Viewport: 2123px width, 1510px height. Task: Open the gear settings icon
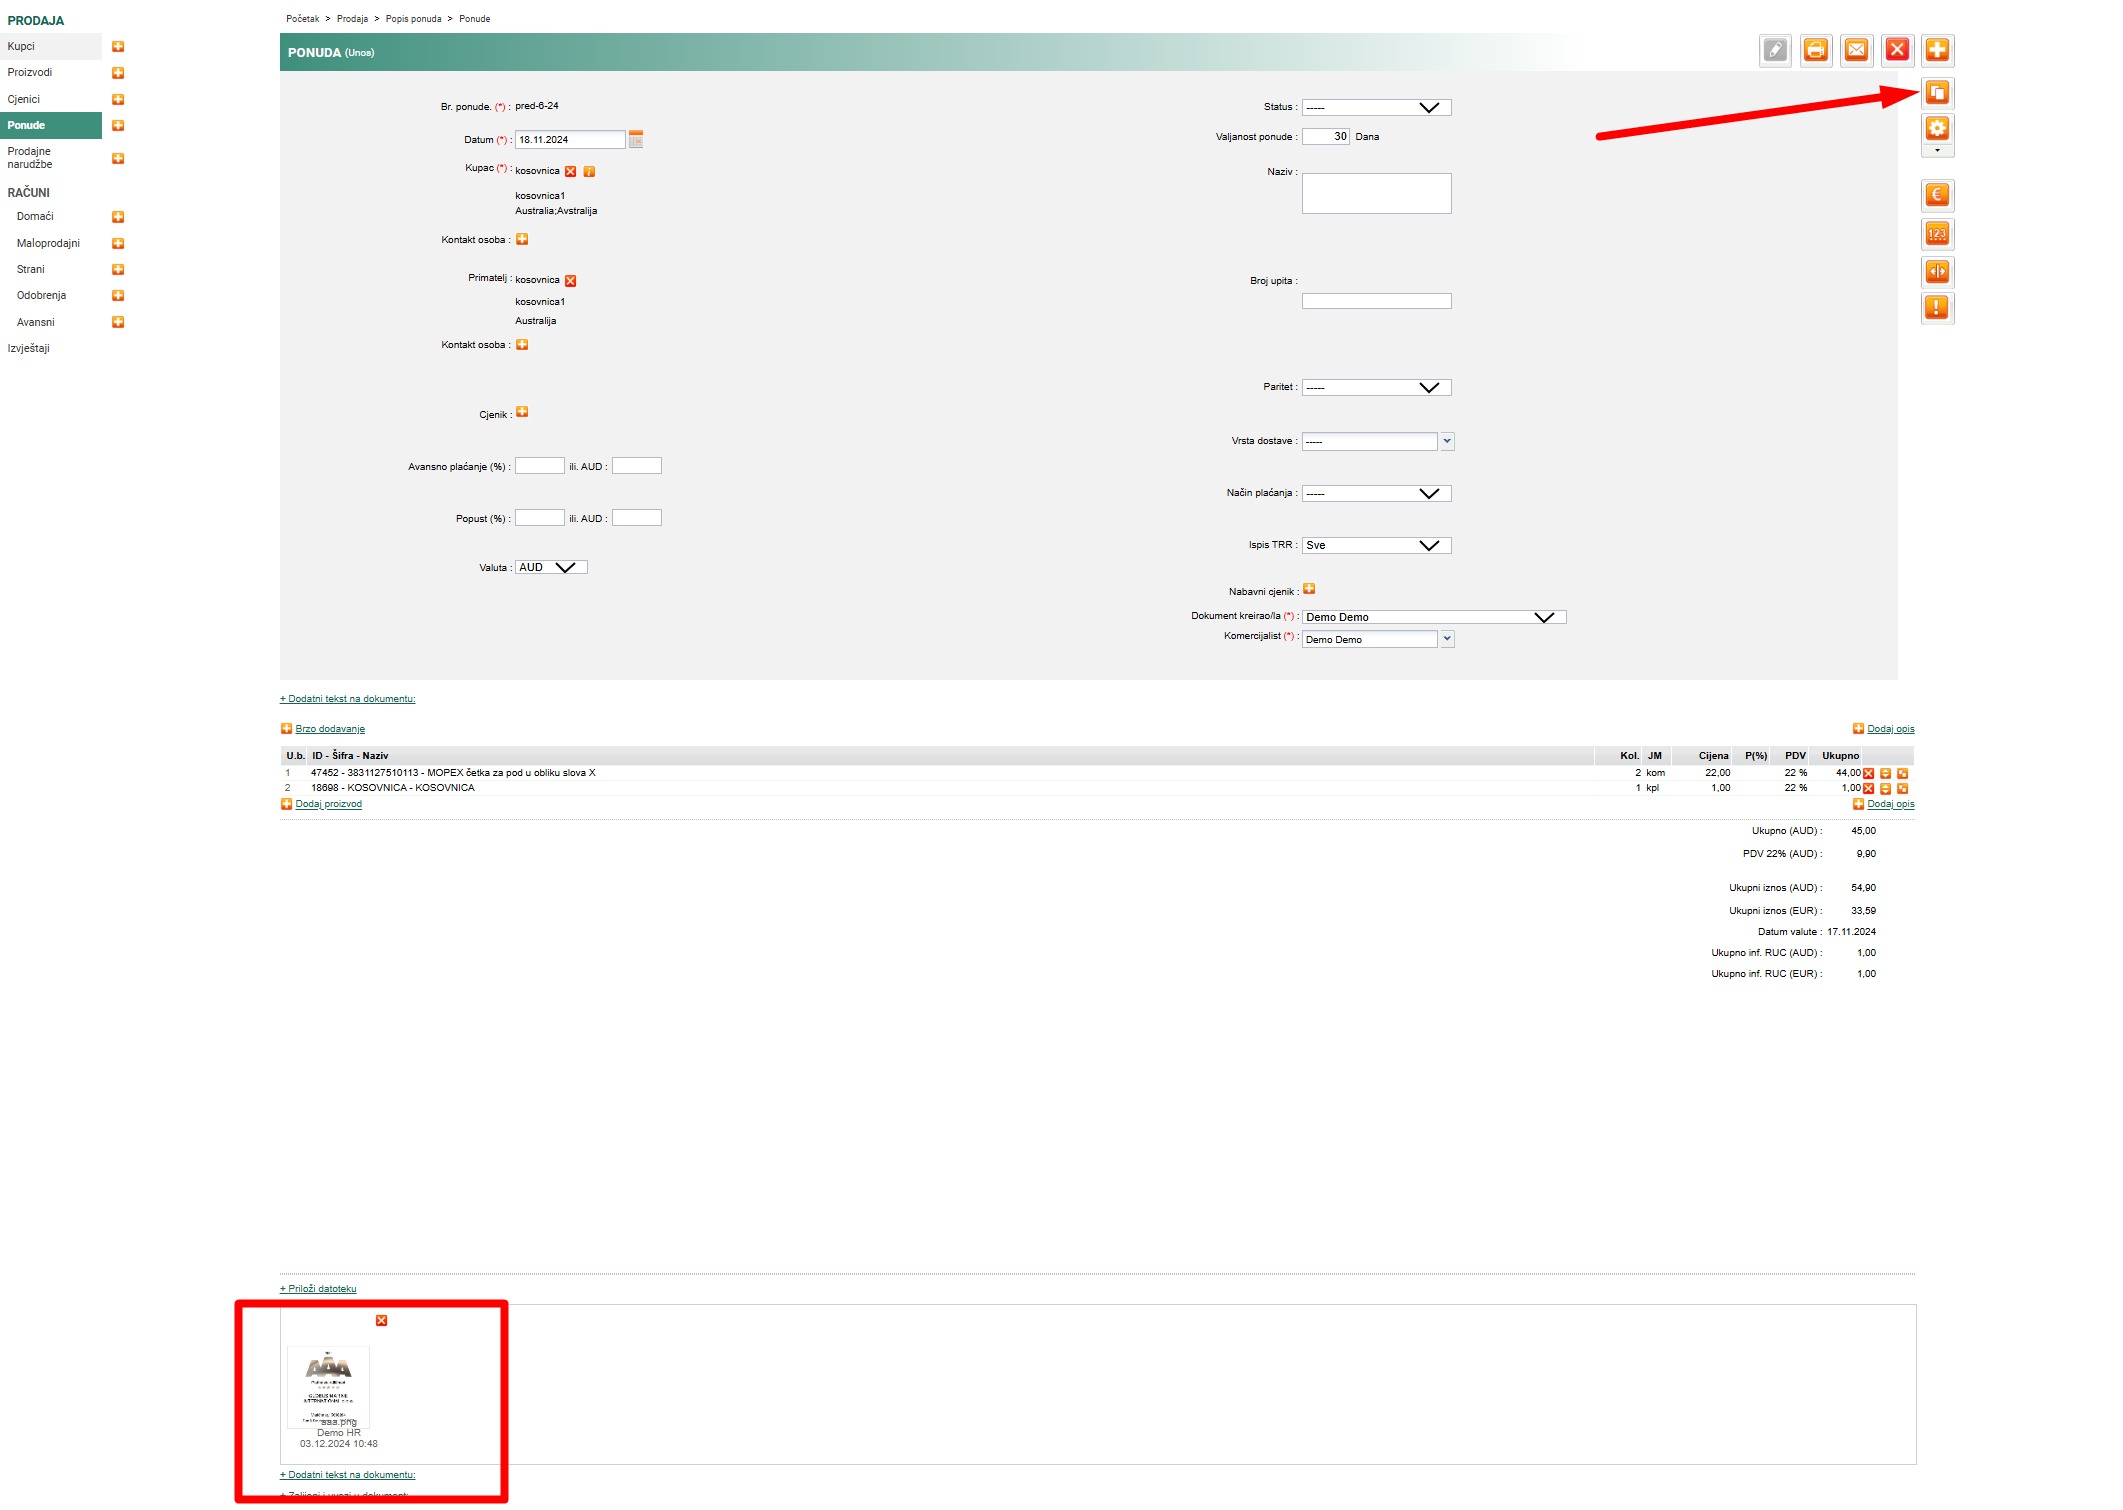click(1937, 128)
